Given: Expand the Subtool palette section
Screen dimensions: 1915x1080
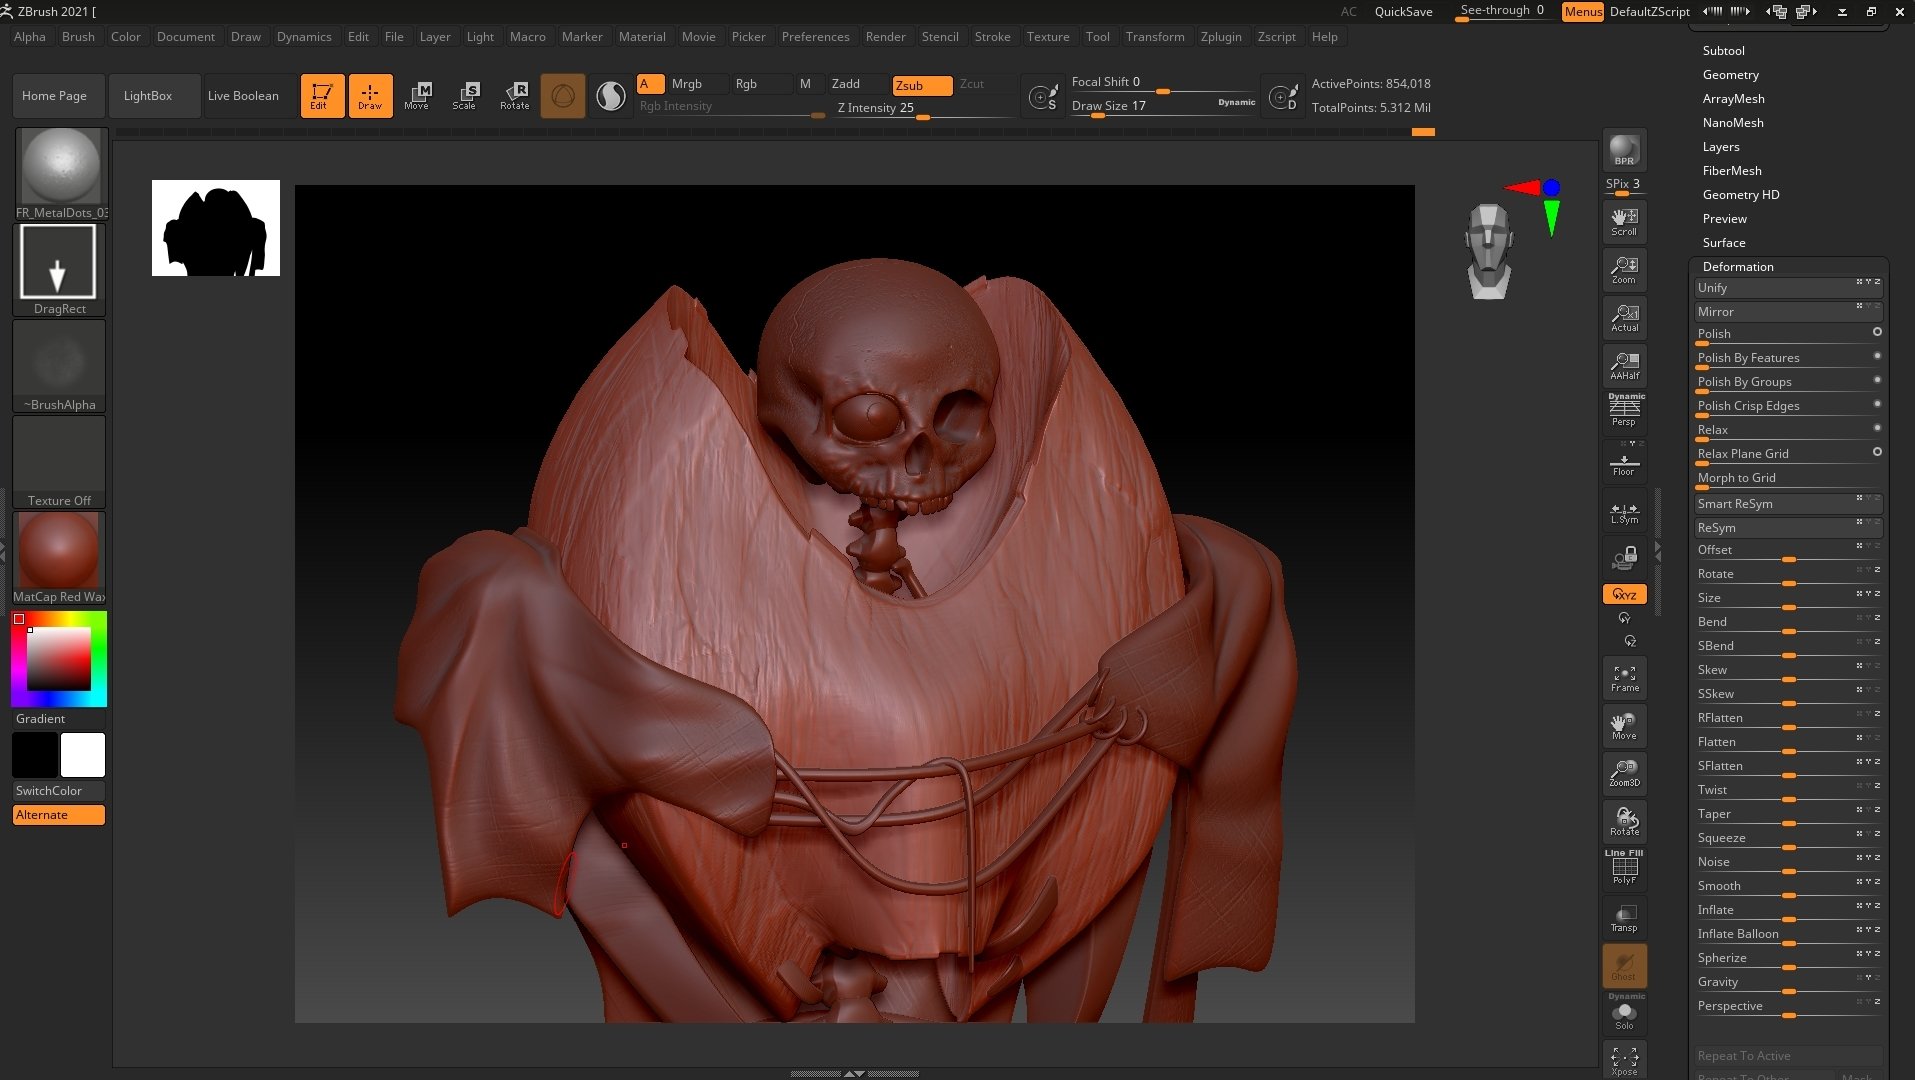Looking at the screenshot, I should pyautogui.click(x=1723, y=50).
